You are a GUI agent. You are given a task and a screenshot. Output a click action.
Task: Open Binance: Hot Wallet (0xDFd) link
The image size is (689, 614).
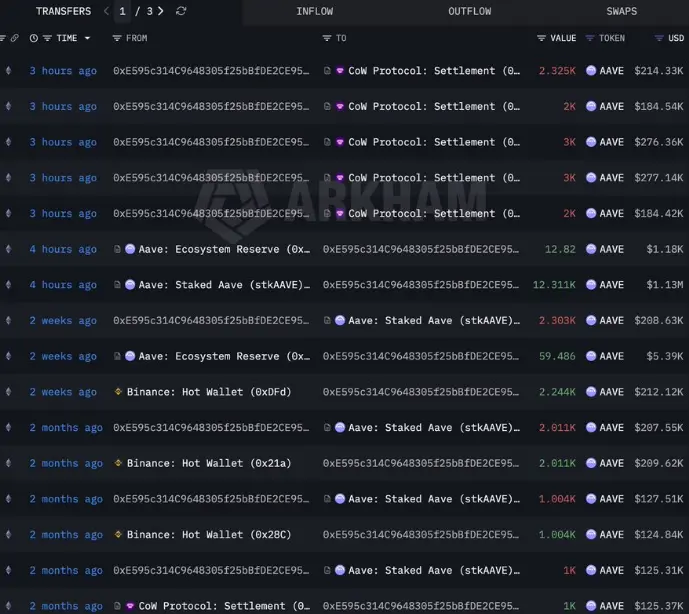[x=209, y=392]
